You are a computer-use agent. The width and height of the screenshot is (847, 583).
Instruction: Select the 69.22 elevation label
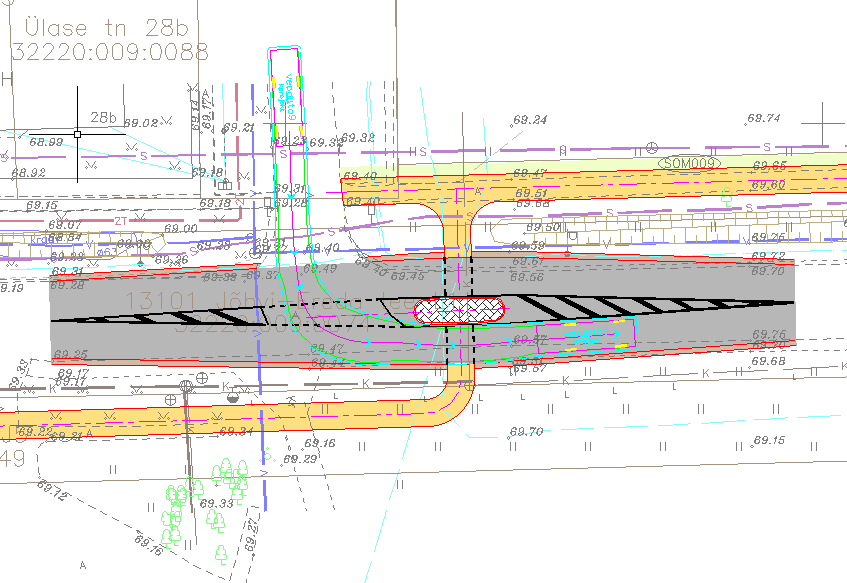tap(35, 431)
